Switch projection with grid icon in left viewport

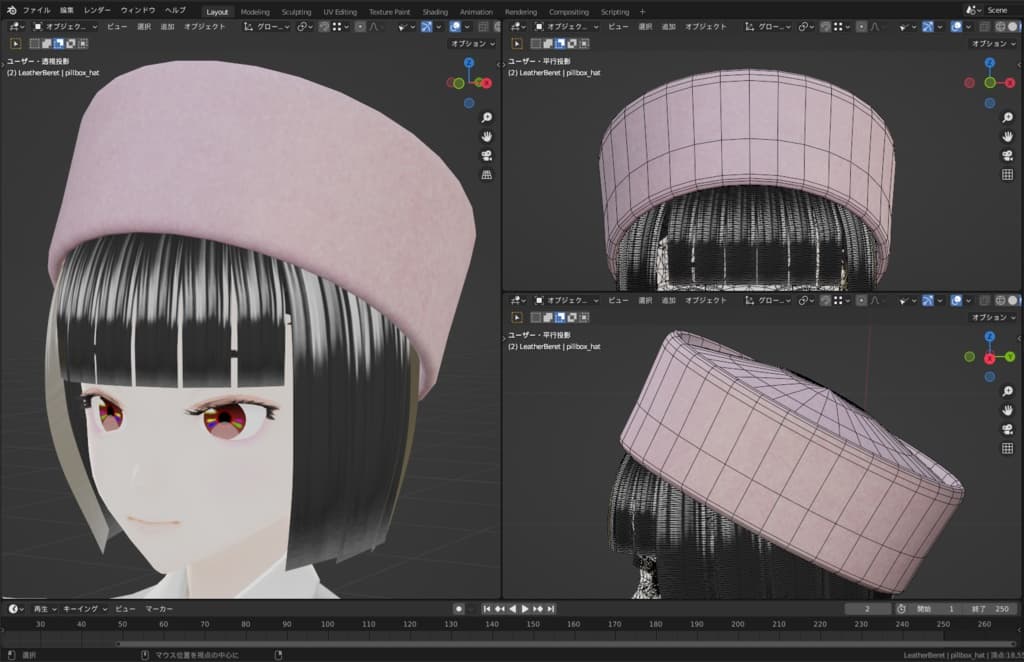point(487,174)
